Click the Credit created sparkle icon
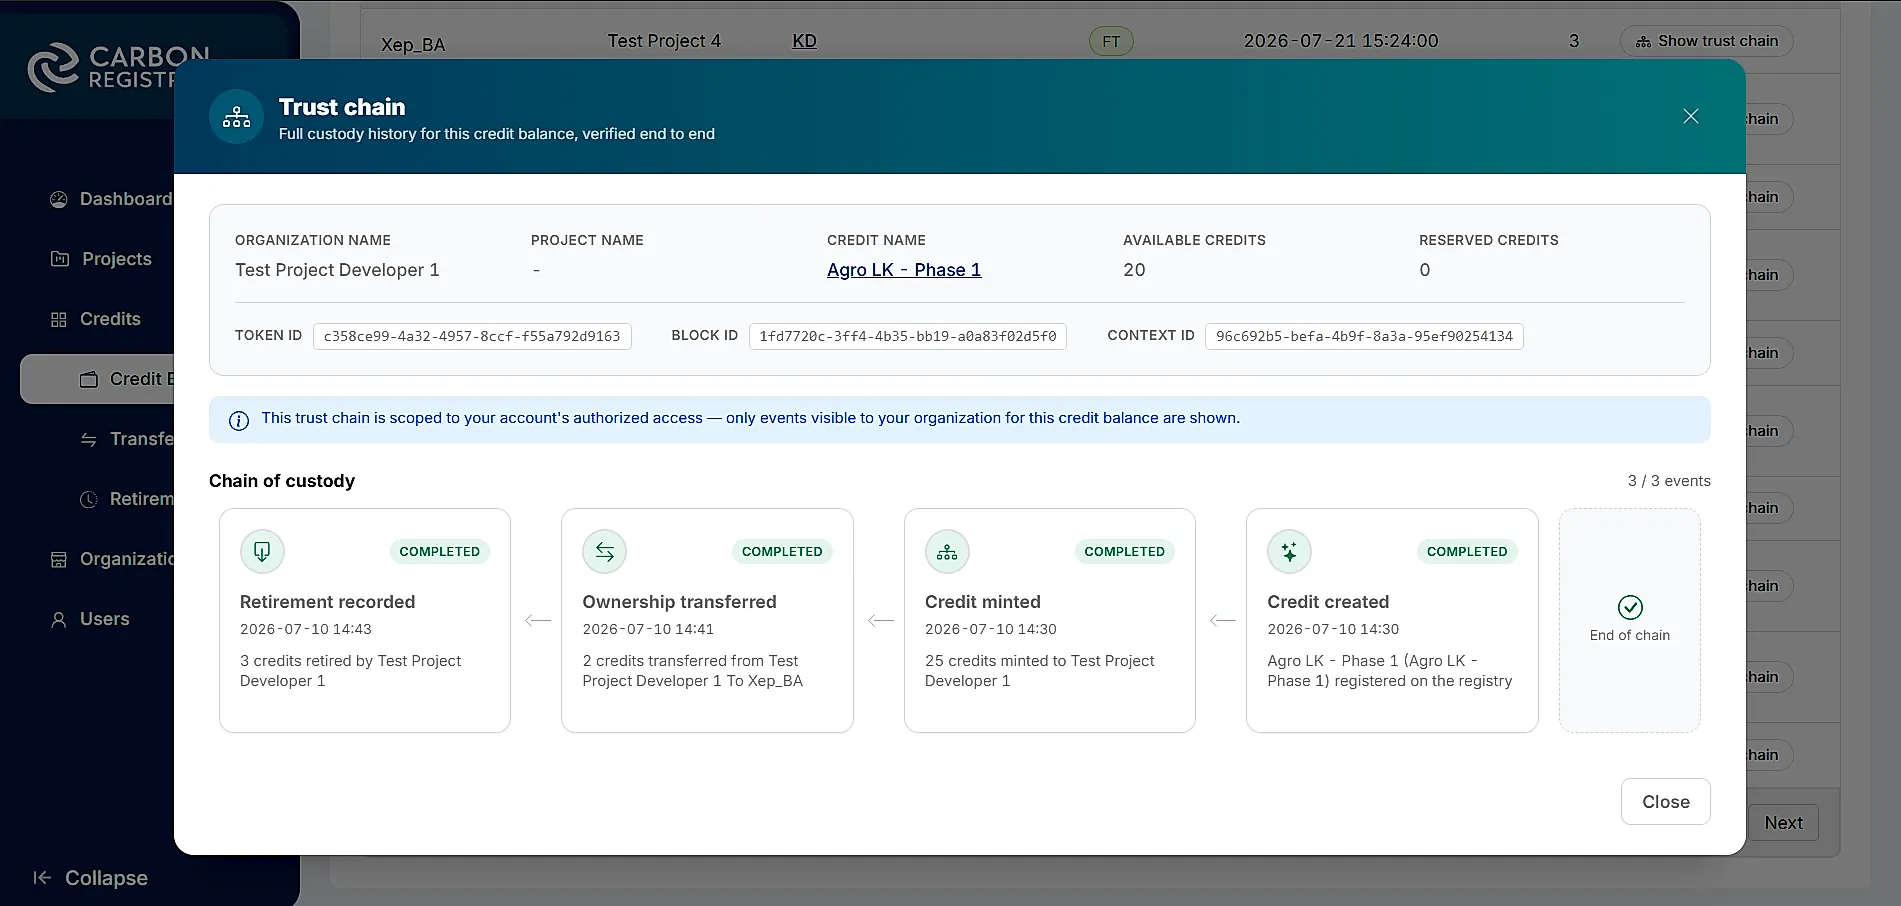 tap(1289, 551)
